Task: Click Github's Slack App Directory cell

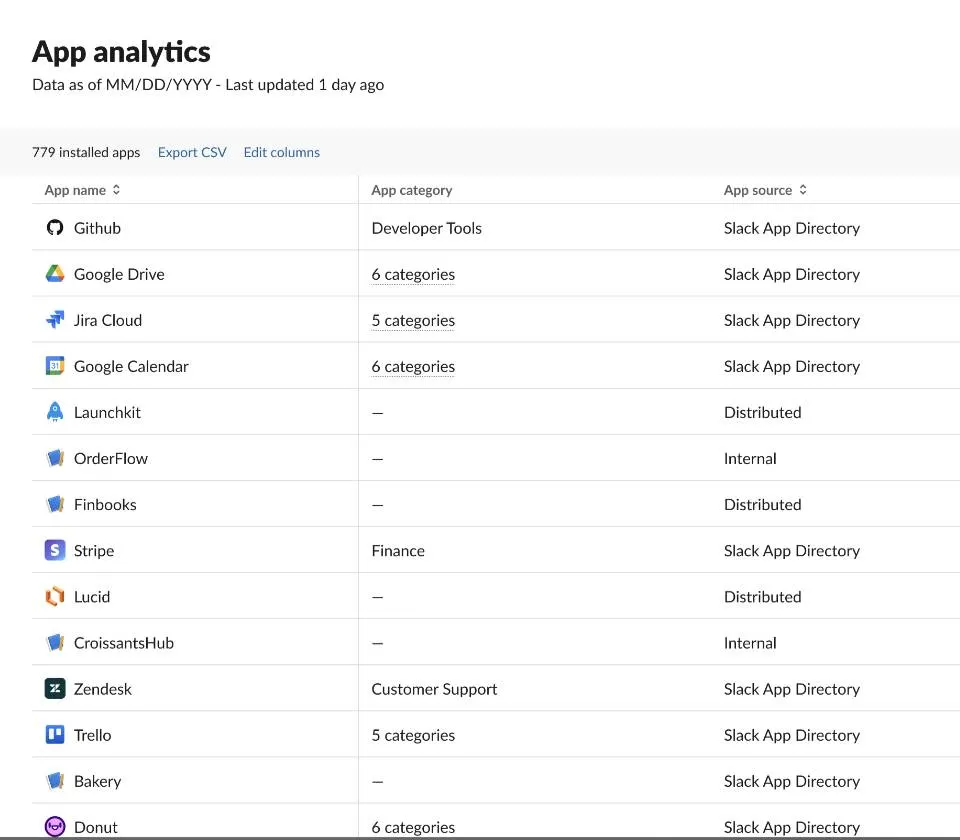Action: (x=792, y=228)
